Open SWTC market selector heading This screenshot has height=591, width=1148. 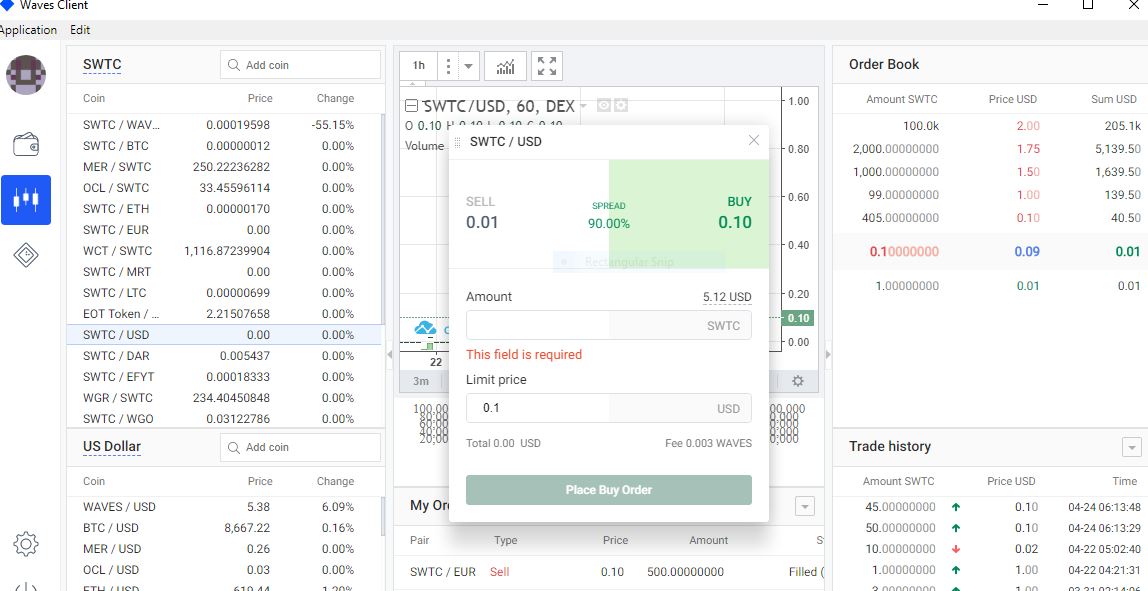[102, 64]
